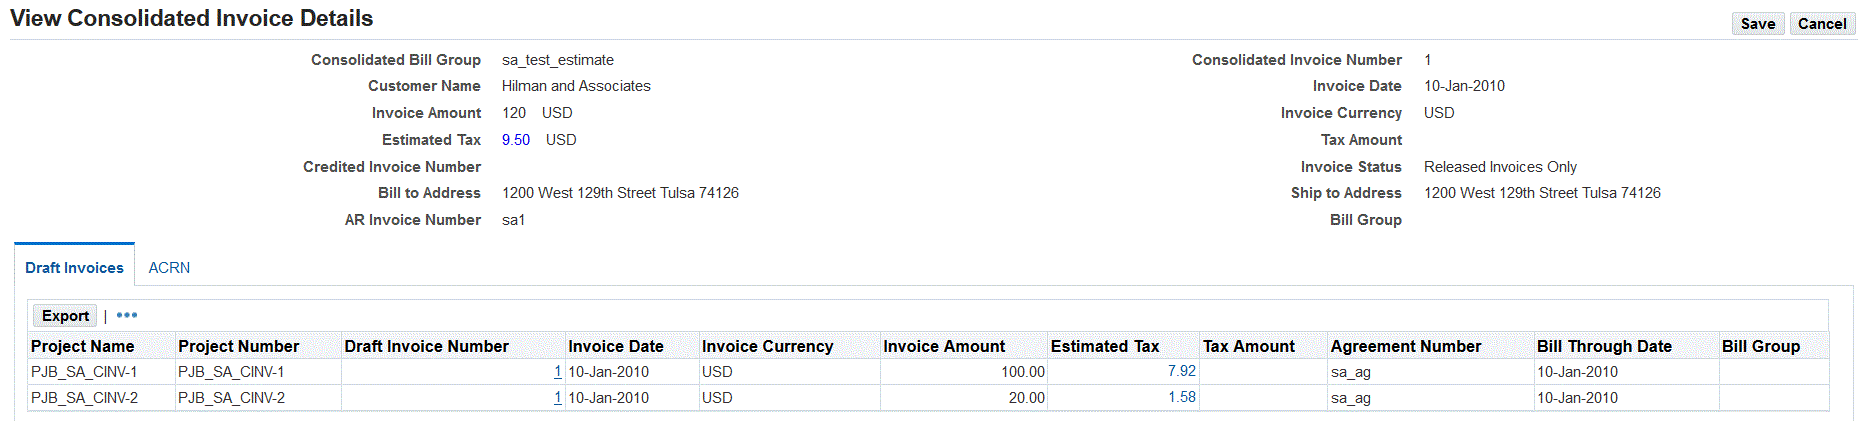The height and width of the screenshot is (421, 1869).
Task: Click the Invoice Currency column header
Action: pos(767,346)
